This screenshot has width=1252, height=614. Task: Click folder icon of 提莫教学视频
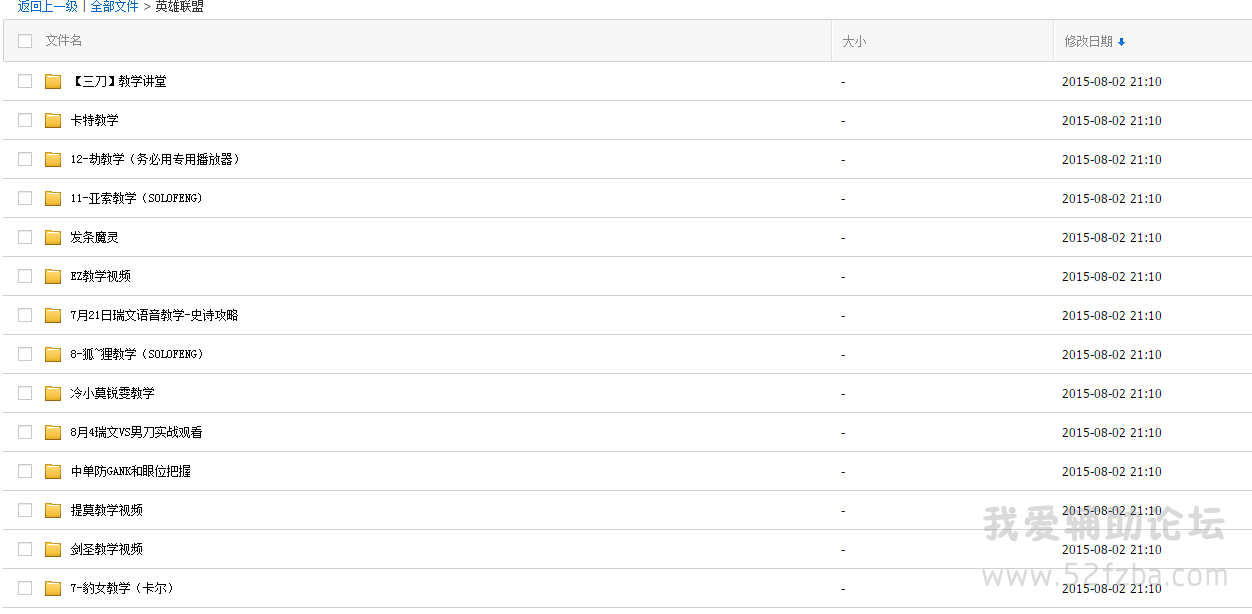[x=53, y=510]
